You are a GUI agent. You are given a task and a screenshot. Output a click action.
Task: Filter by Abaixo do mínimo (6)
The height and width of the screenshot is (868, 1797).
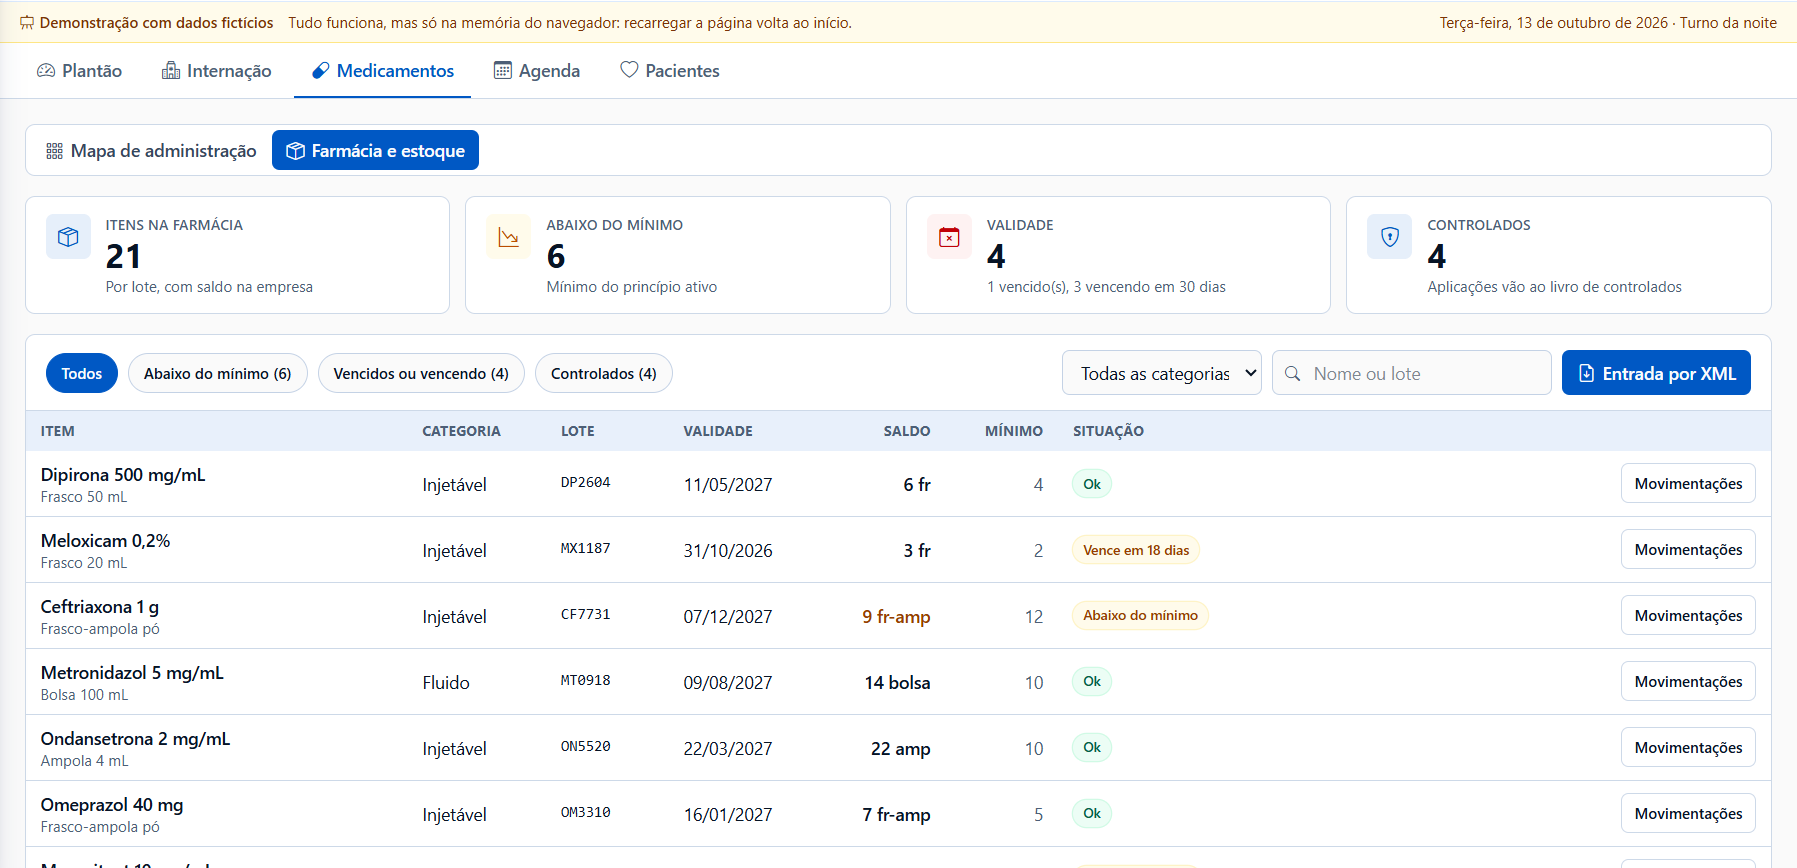(x=218, y=373)
